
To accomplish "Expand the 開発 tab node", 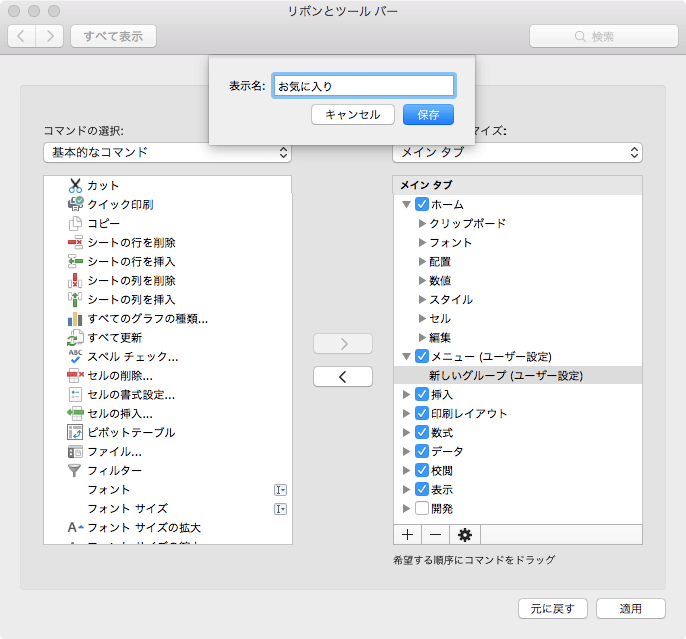I will [406, 509].
